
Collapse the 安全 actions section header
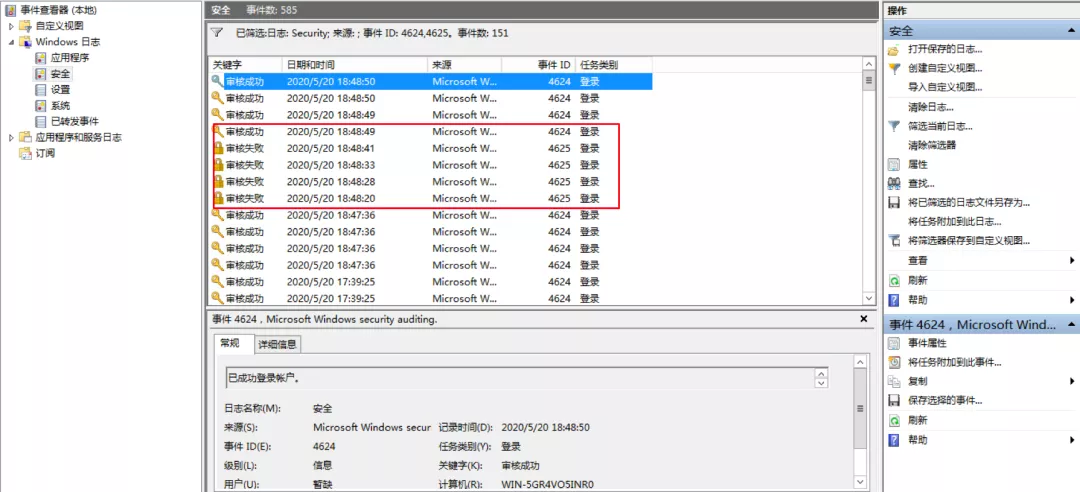(1071, 31)
